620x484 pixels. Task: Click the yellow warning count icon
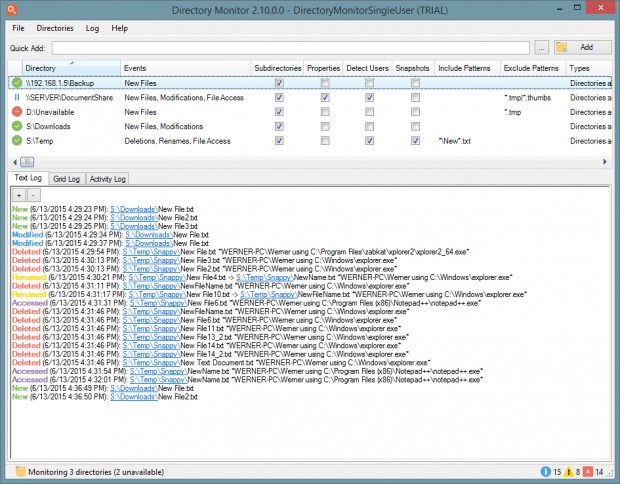click(x=569, y=471)
